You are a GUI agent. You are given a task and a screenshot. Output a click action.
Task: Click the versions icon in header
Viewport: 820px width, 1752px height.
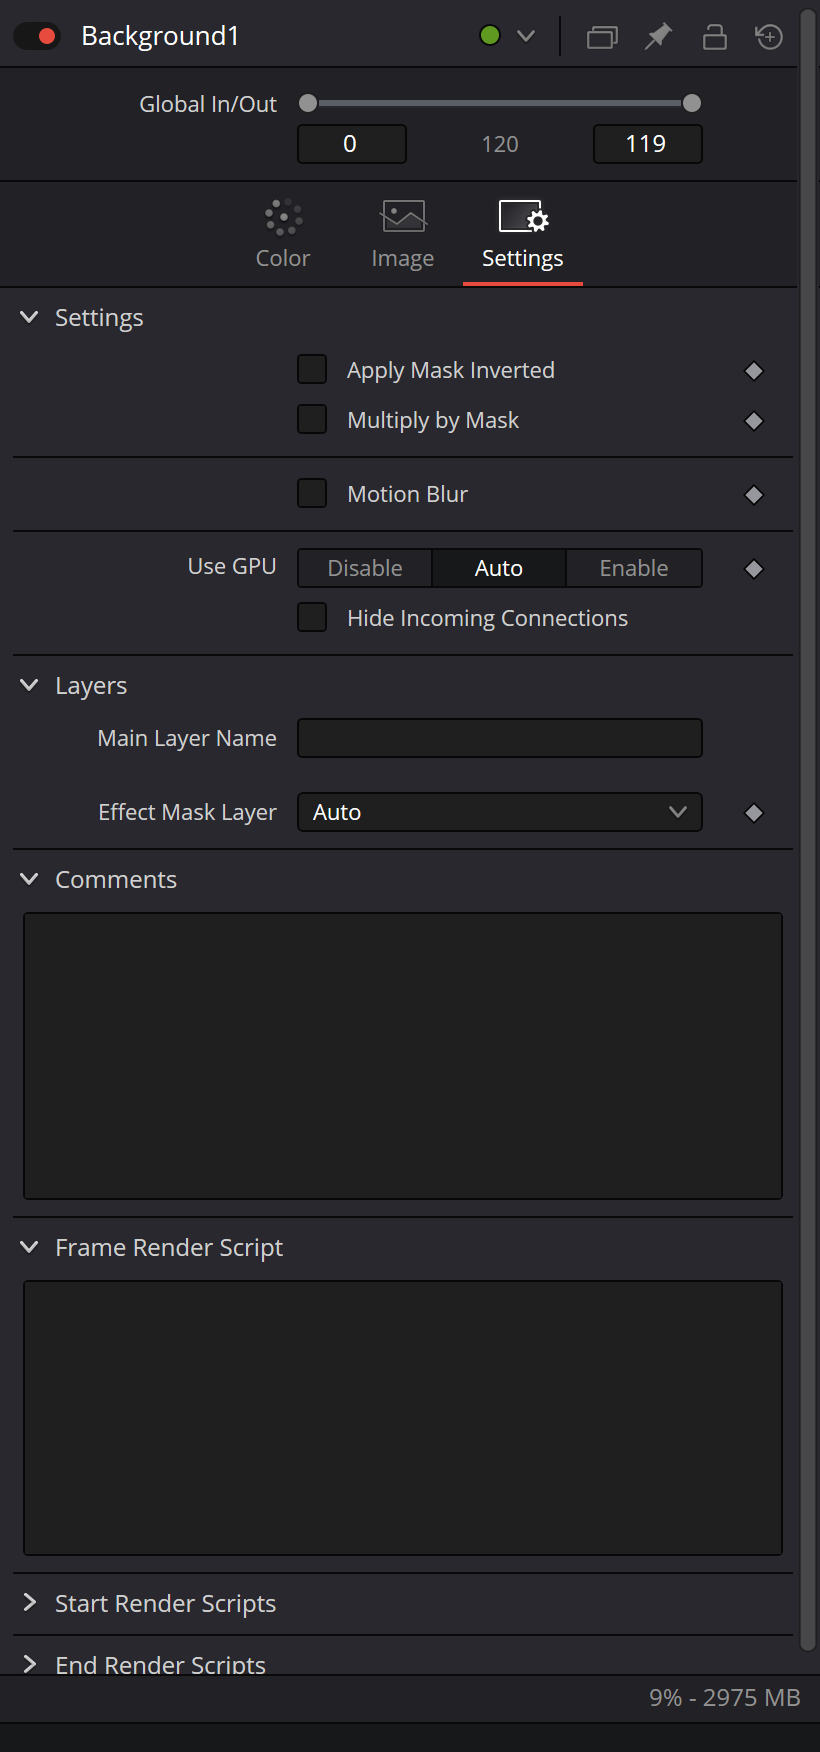(x=602, y=37)
